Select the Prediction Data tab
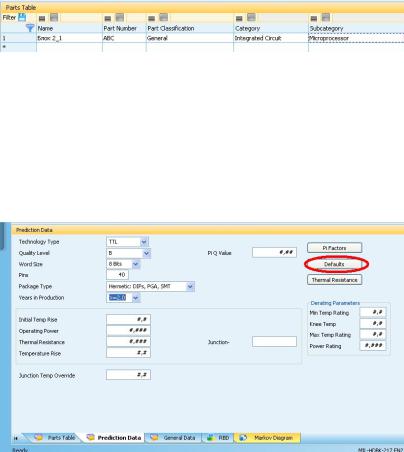This screenshot has width=404, height=452. (x=114, y=437)
